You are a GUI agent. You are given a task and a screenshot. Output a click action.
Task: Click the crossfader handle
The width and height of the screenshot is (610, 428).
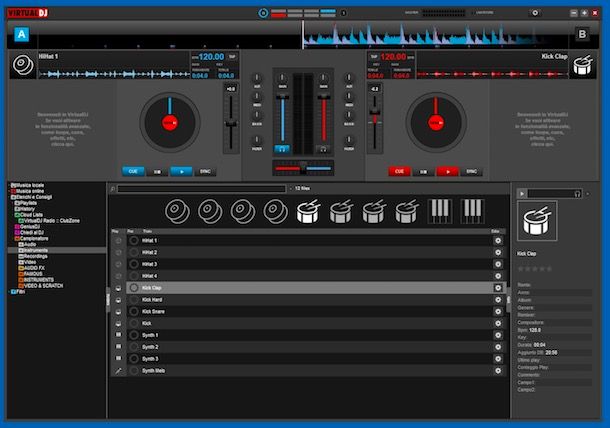tap(303, 168)
